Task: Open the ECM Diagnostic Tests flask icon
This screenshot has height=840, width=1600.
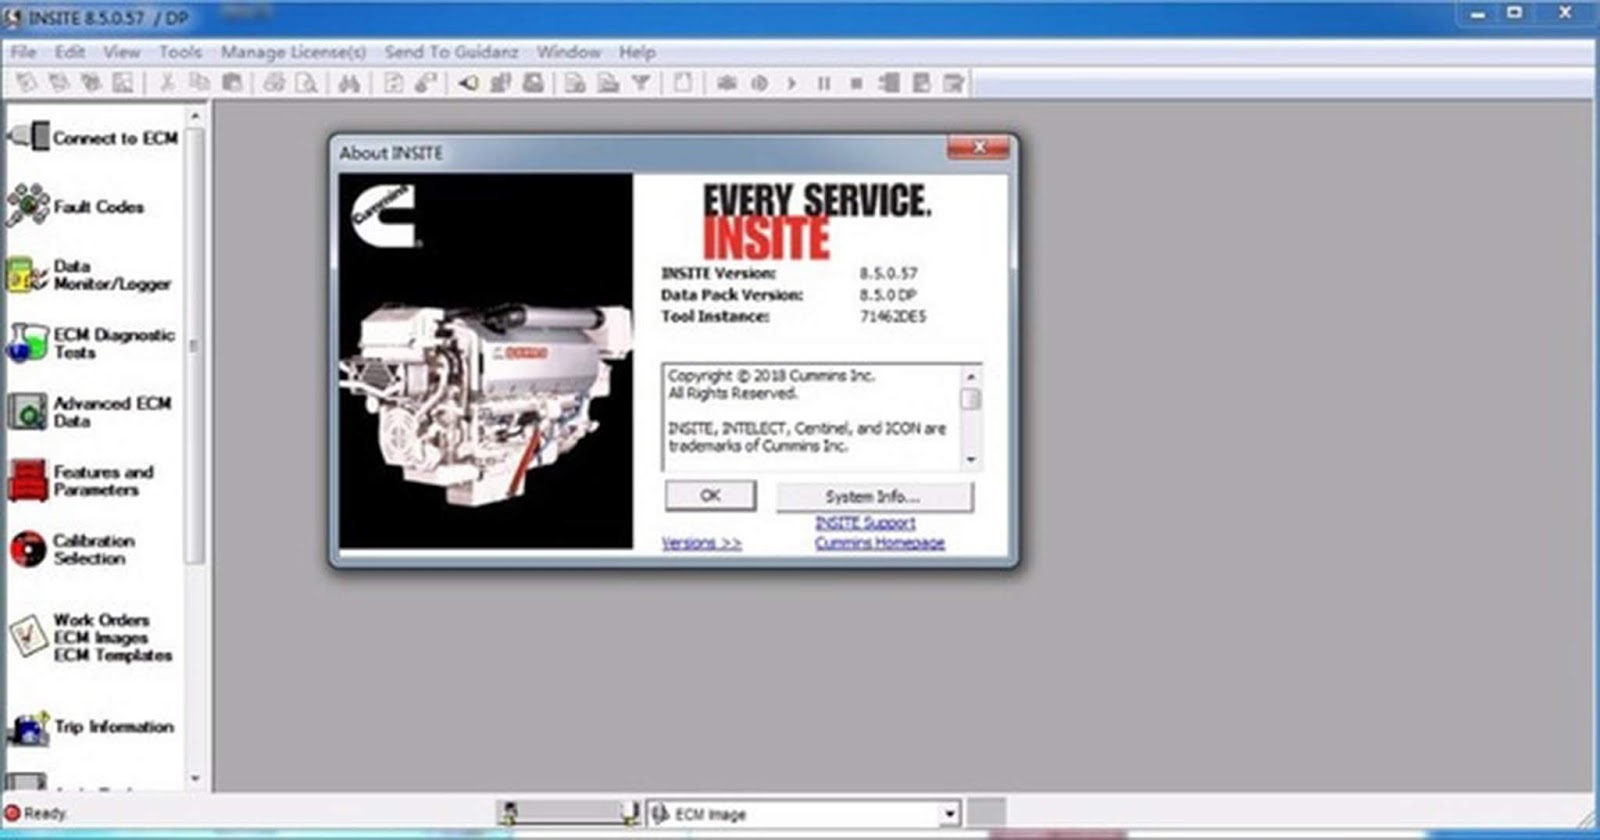Action: point(27,342)
